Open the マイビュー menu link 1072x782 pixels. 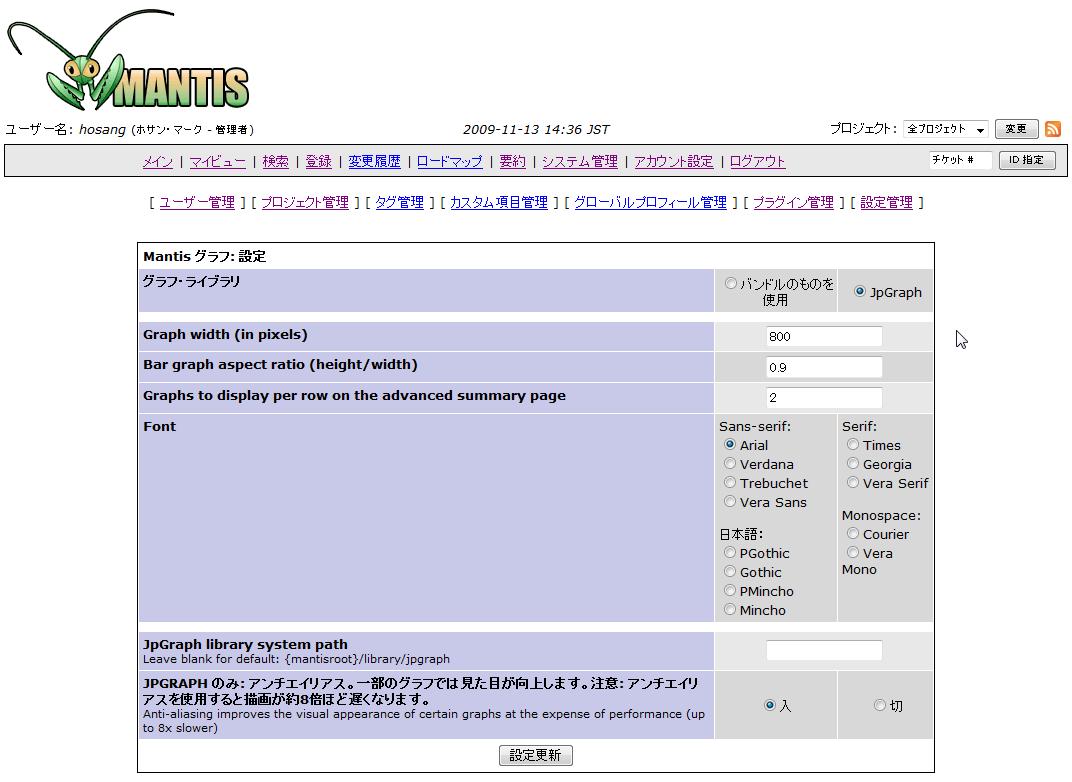point(217,161)
